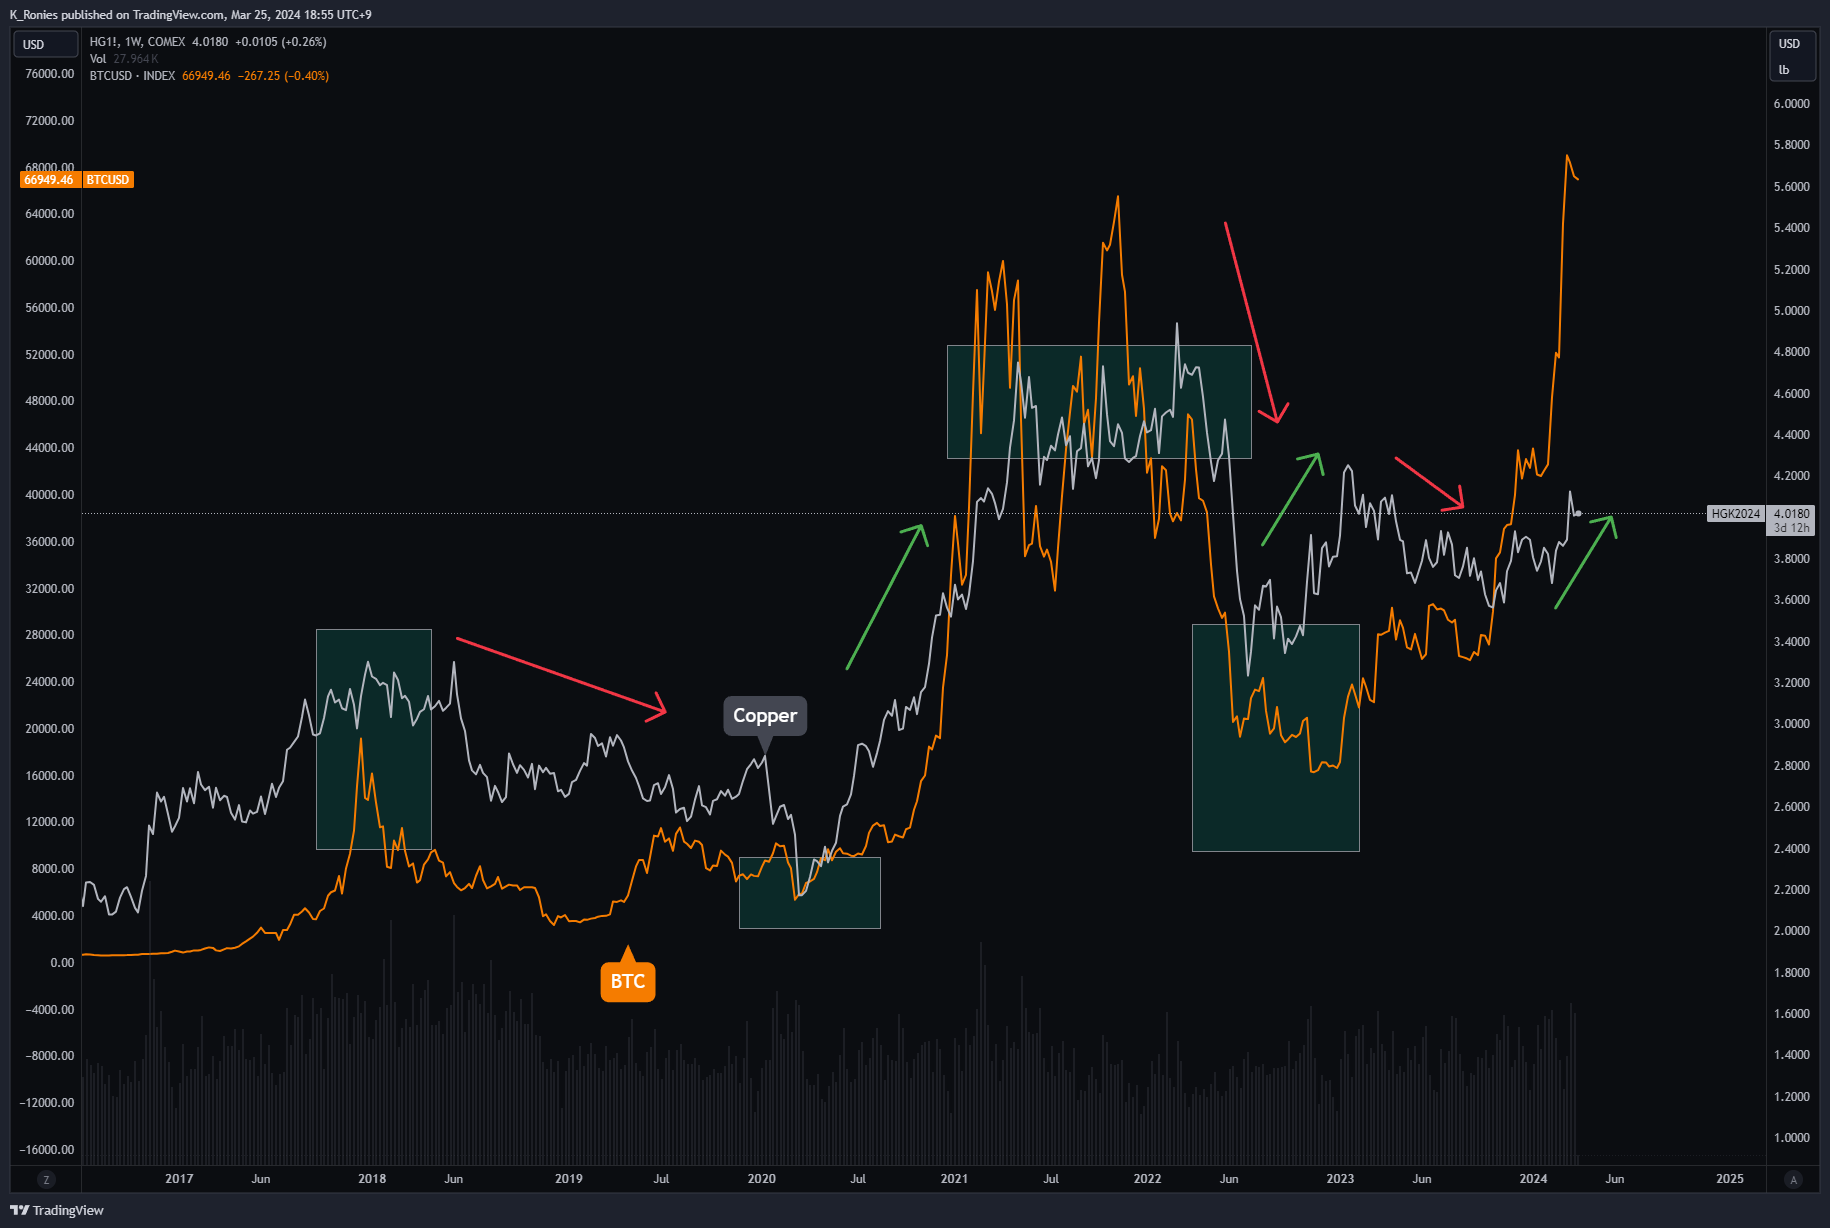Click the 2023 label on time axis
Viewport: 1830px width, 1228px height.
click(1340, 1179)
